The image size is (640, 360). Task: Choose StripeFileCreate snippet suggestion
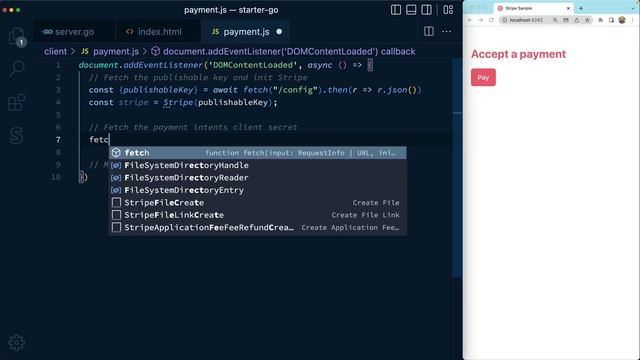258,202
